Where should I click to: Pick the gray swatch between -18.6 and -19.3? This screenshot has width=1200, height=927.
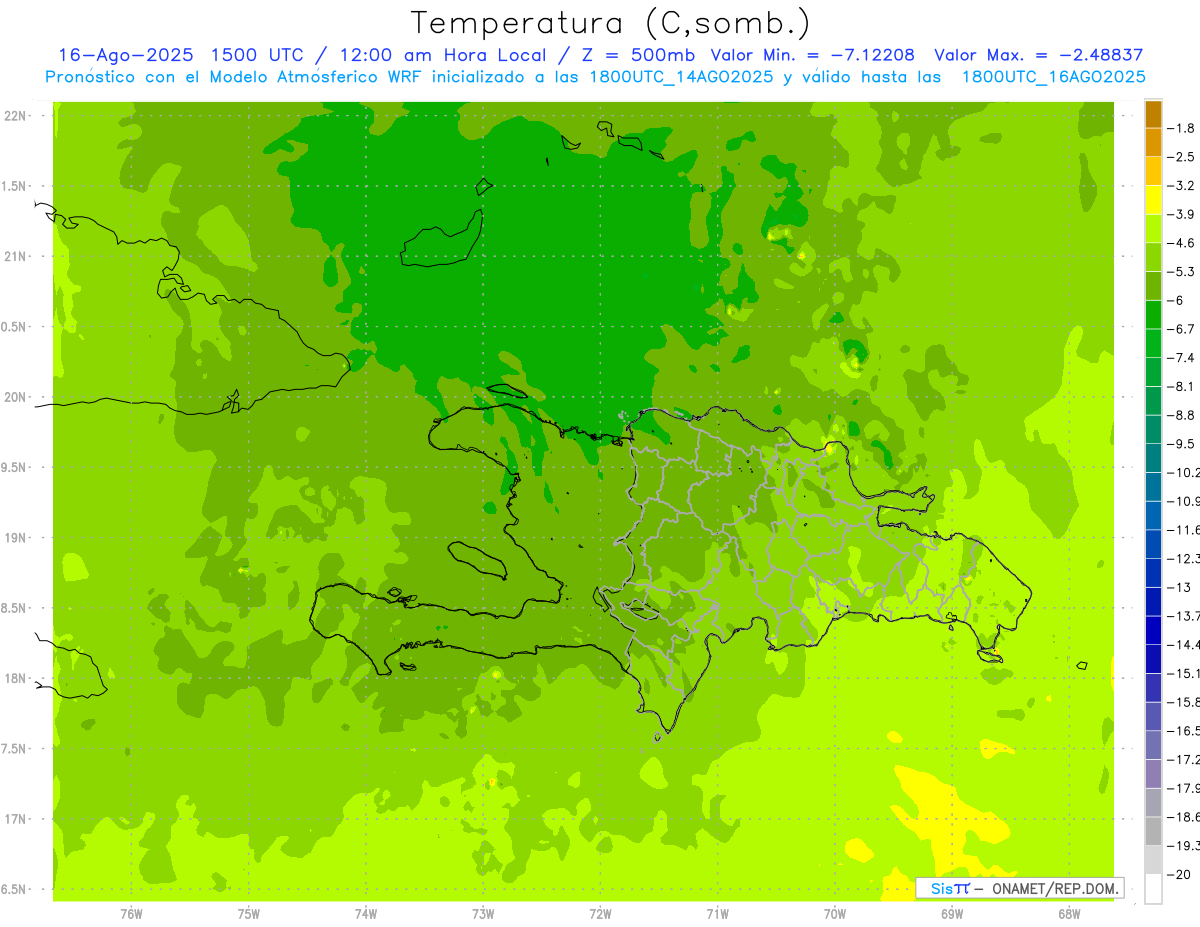coord(1154,831)
